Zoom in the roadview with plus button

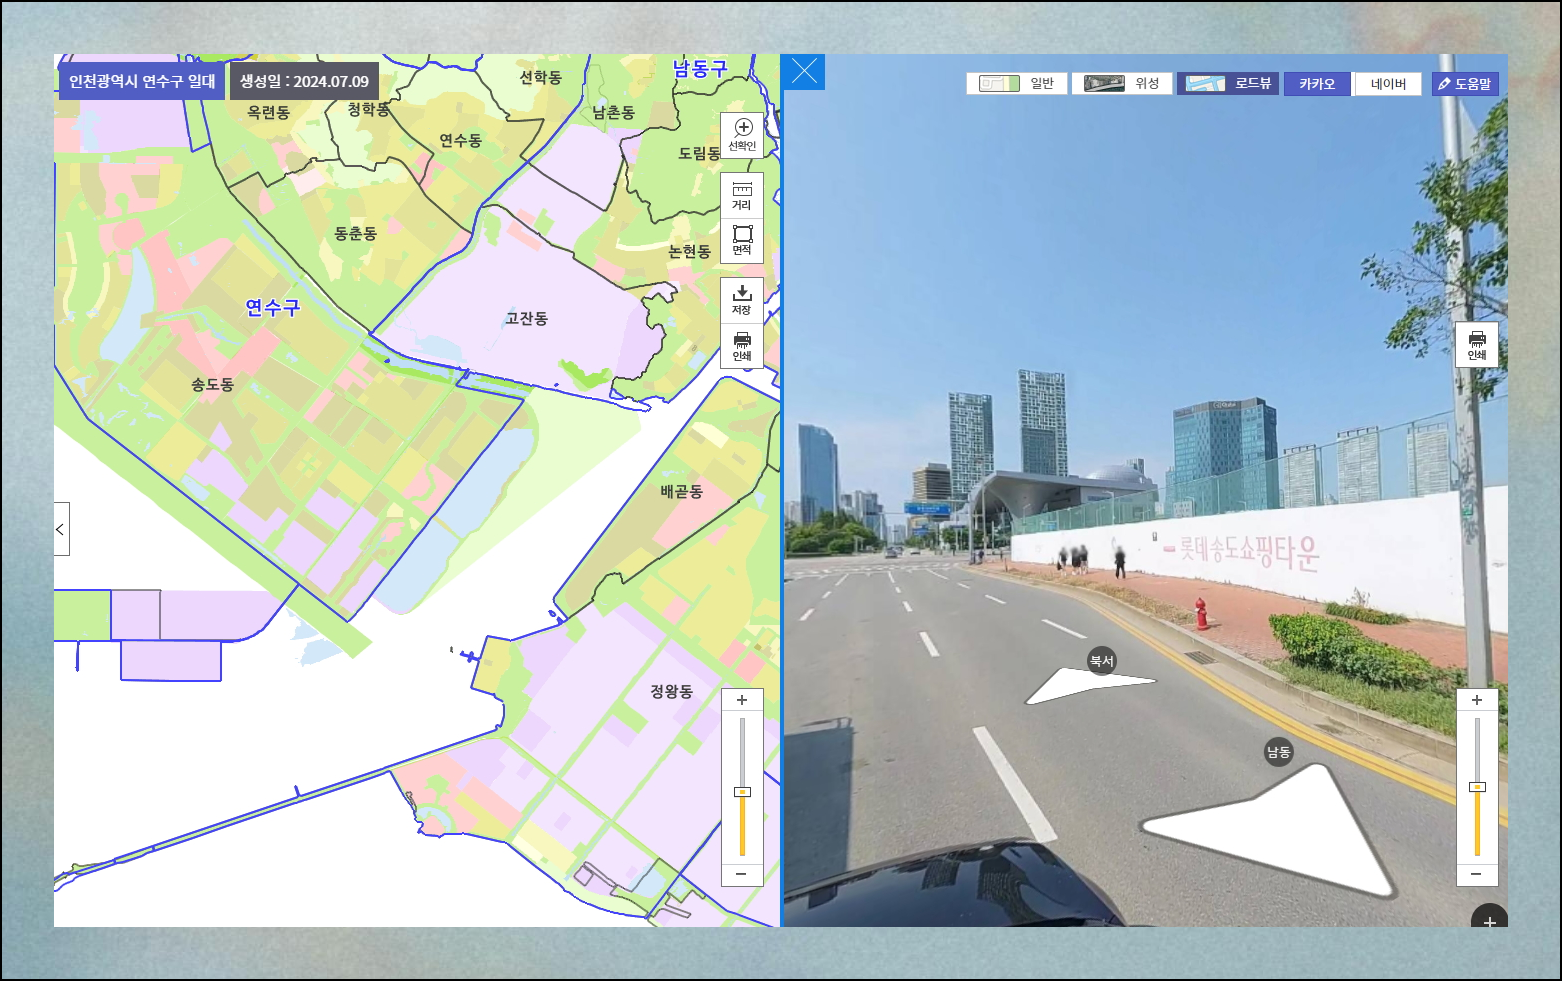click(x=1477, y=700)
